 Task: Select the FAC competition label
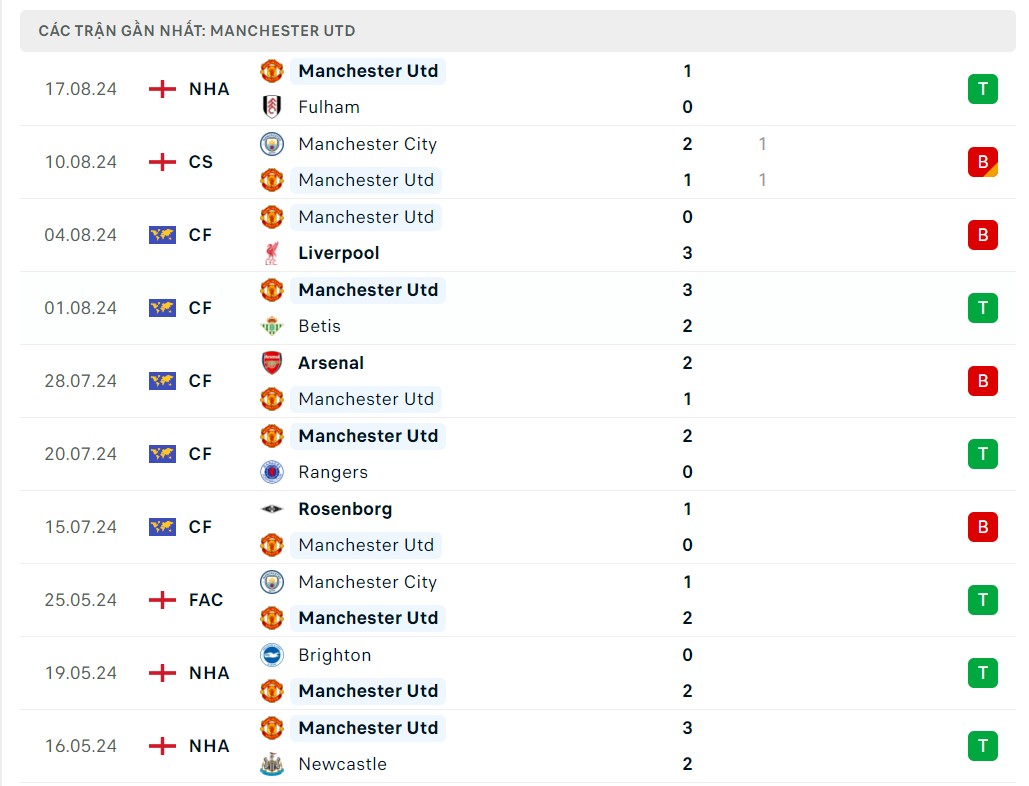206,600
